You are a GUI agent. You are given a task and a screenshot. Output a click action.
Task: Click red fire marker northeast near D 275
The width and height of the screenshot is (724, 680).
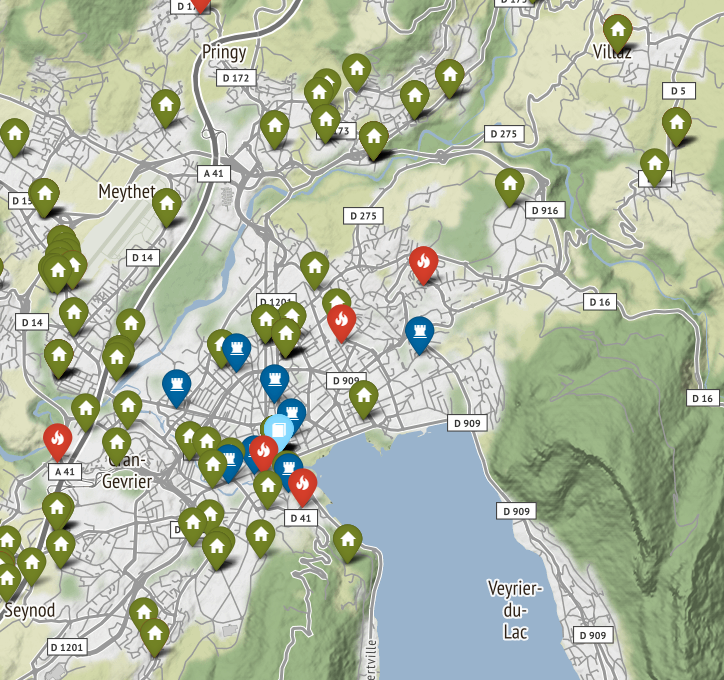point(423,265)
